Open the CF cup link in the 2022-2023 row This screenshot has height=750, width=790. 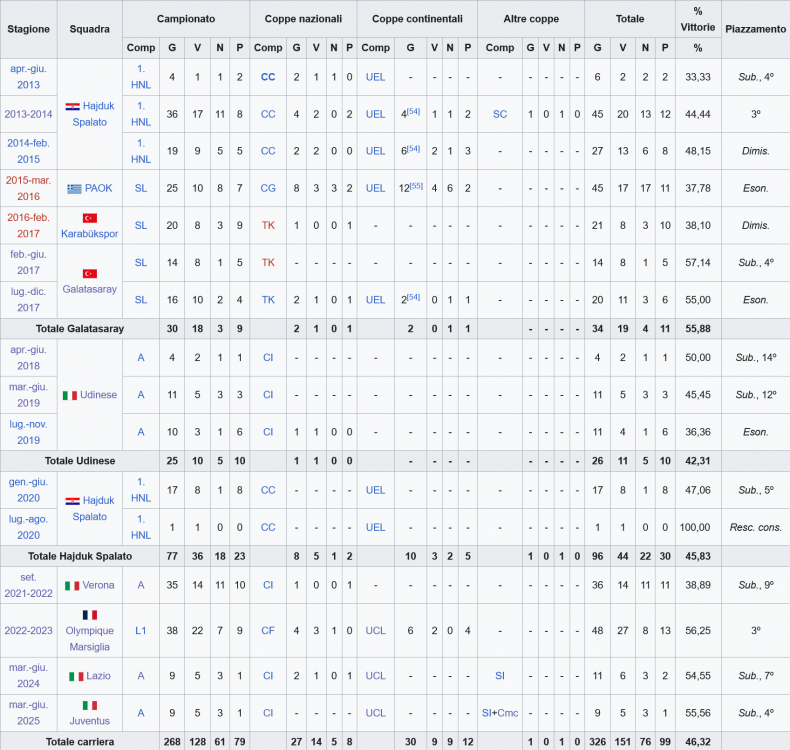(268, 631)
